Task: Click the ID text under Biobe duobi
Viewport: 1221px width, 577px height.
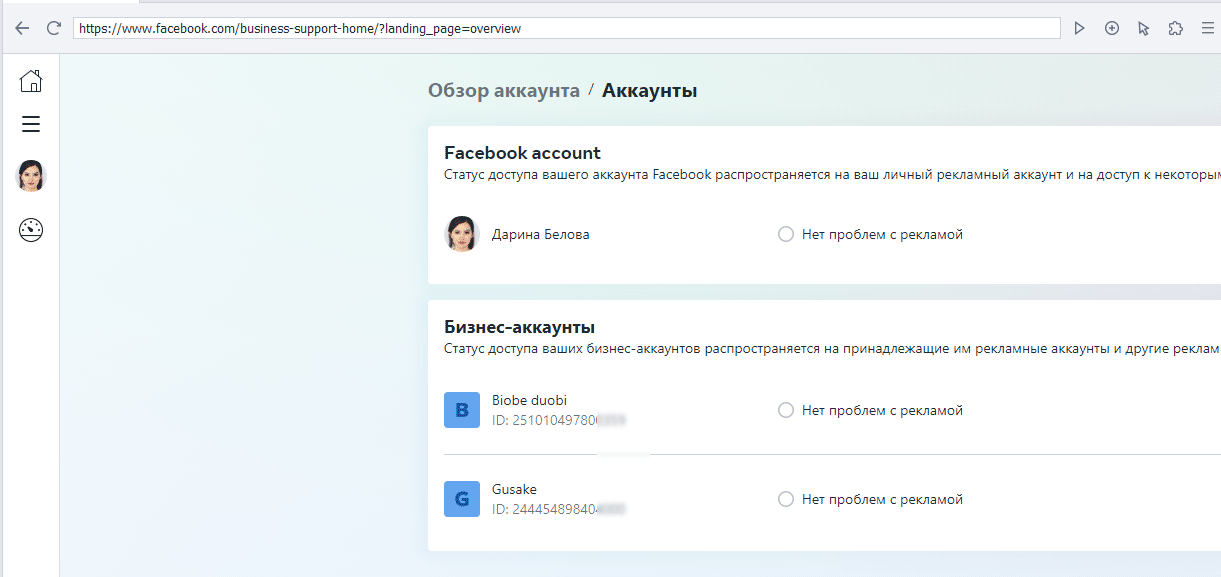Action: pyautogui.click(x=559, y=420)
